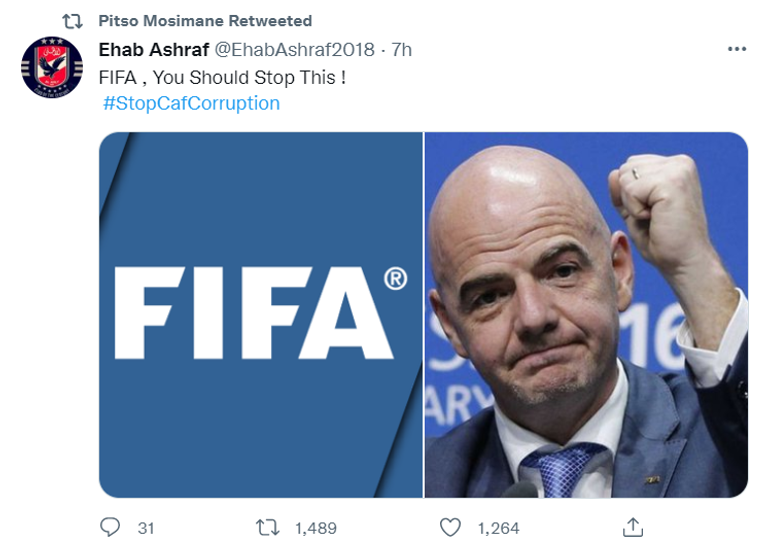Viewport: 768px width, 552px height.
Task: Click the share tweet icon
Action: (632, 526)
